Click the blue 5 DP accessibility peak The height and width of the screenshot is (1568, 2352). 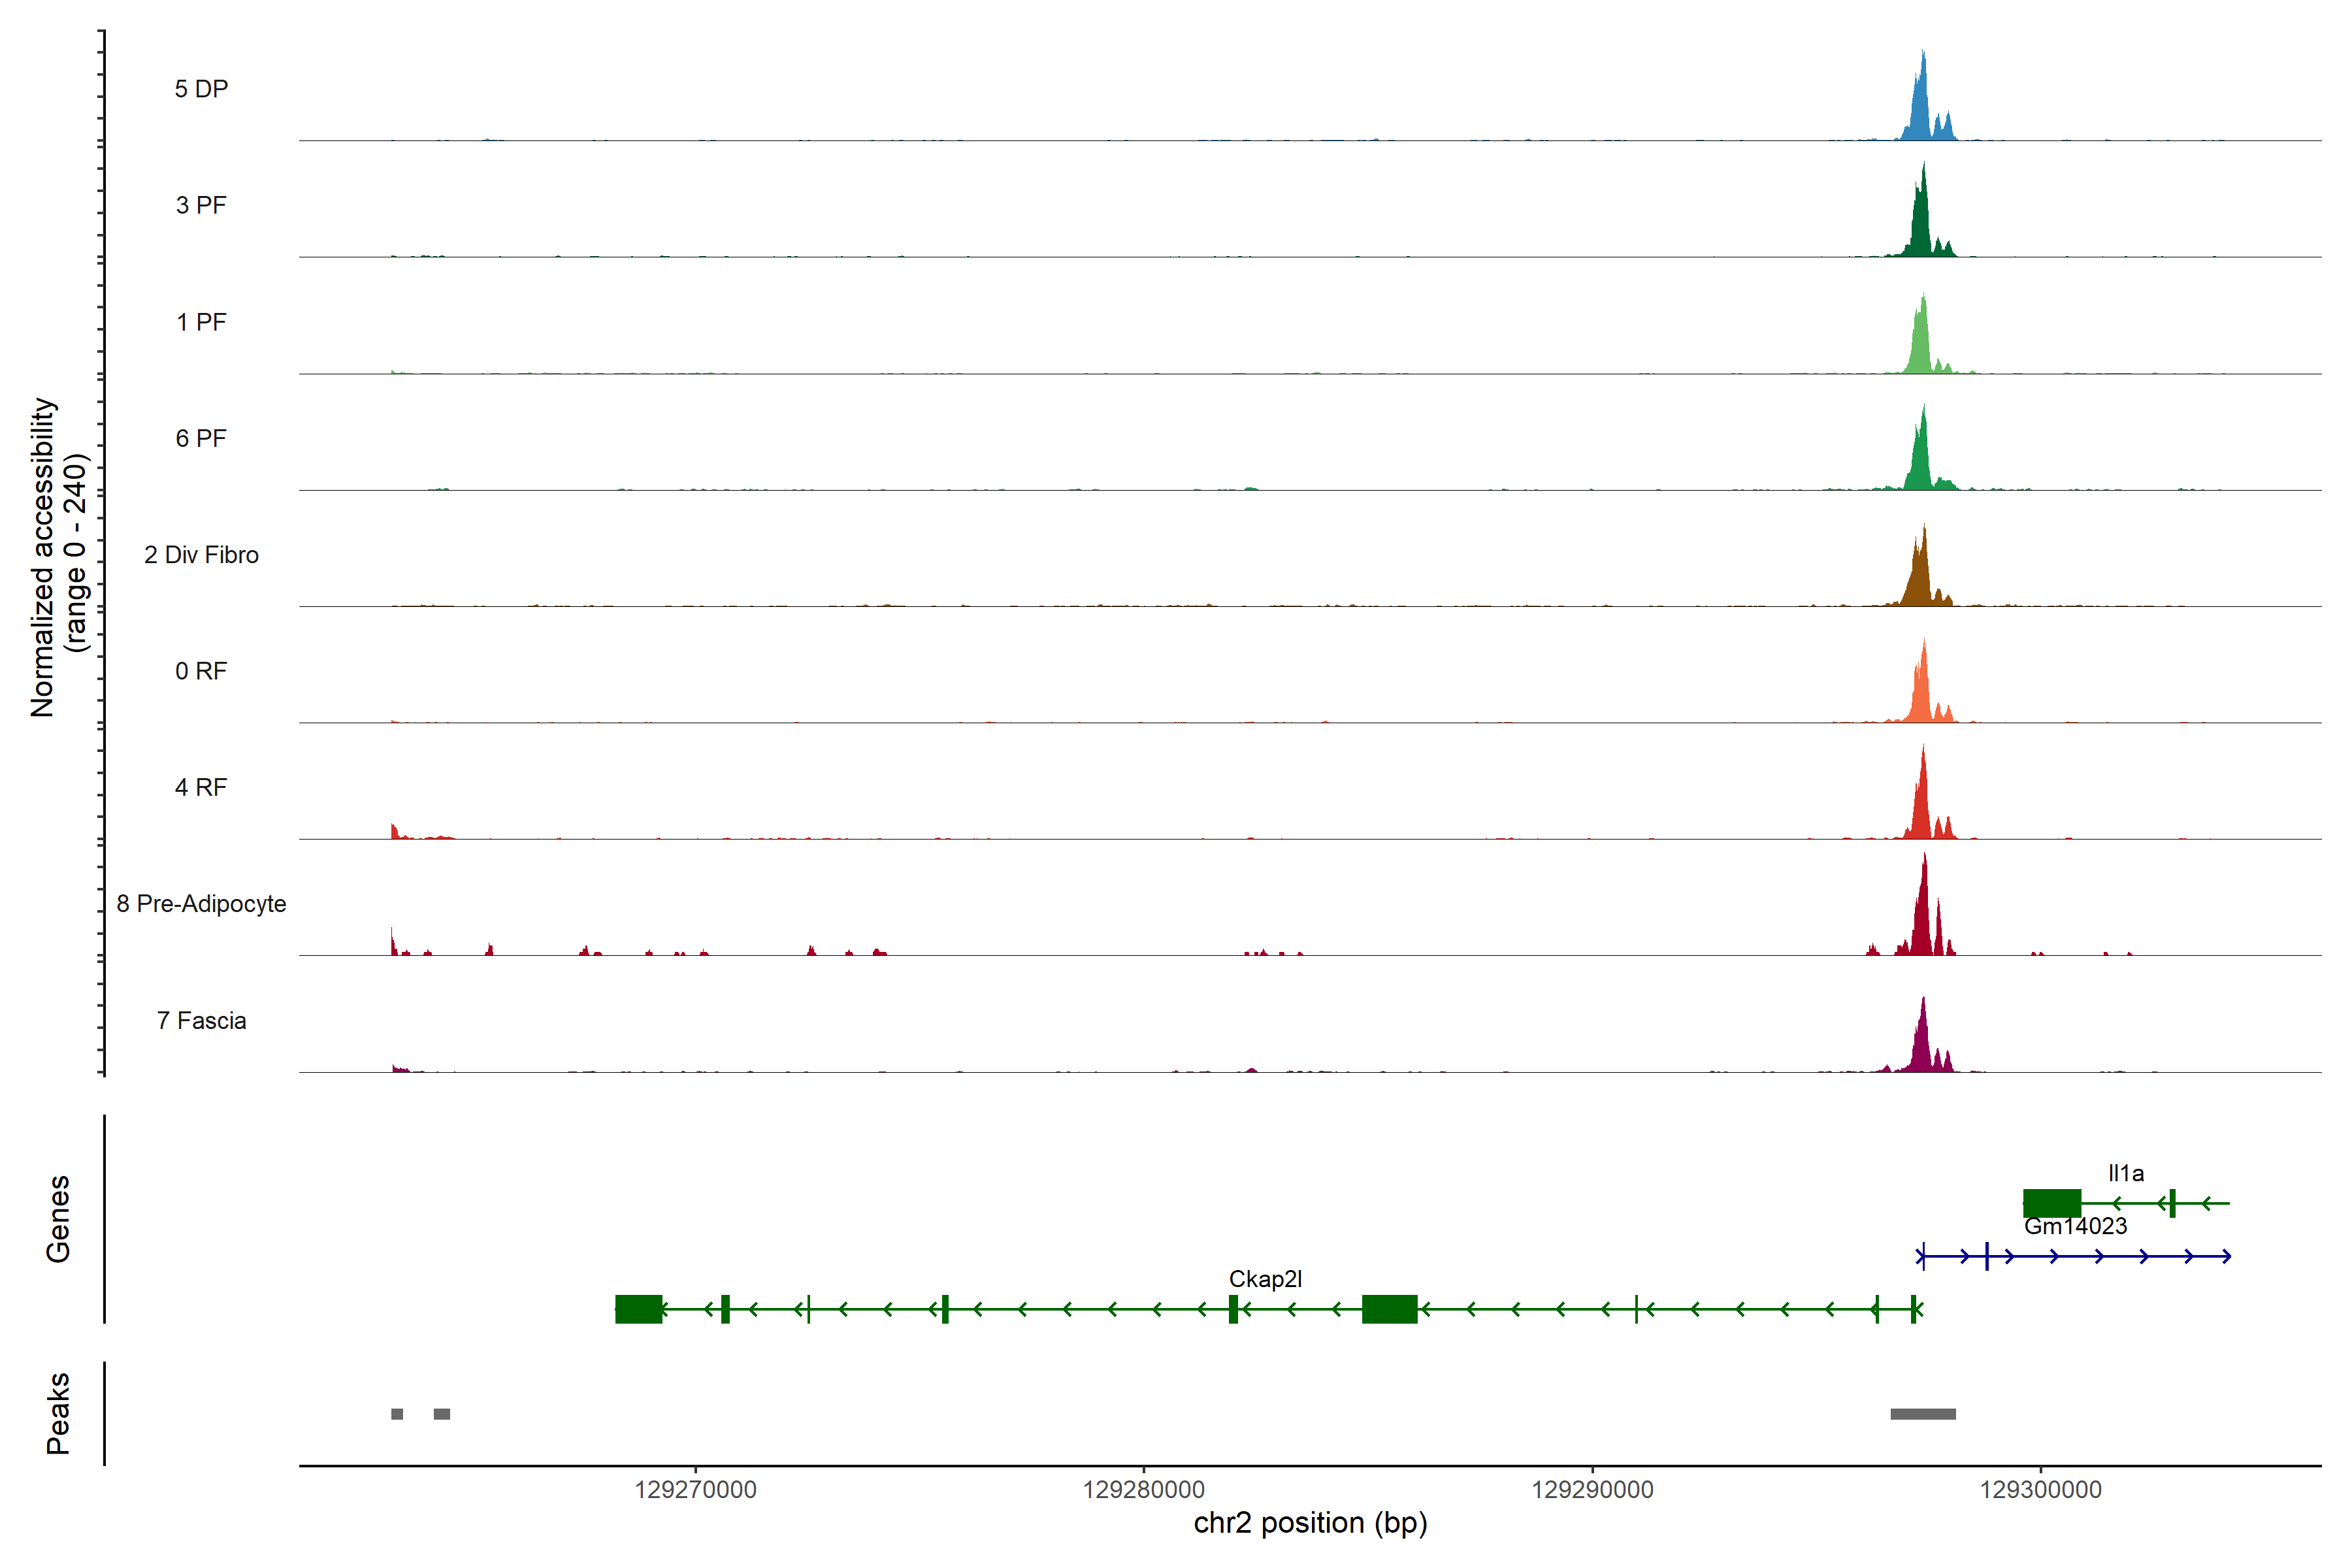click(1921, 110)
